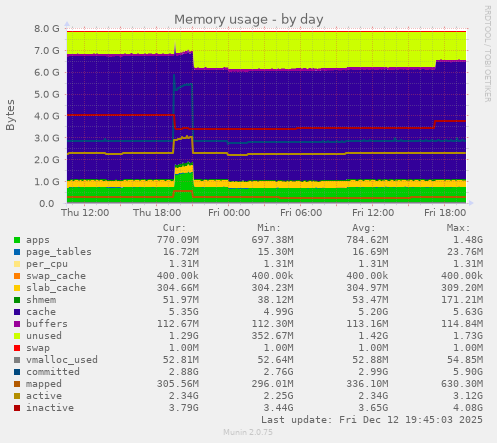Click the 'per_cpu' legend label
The height and width of the screenshot is (443, 497).
coord(47,264)
